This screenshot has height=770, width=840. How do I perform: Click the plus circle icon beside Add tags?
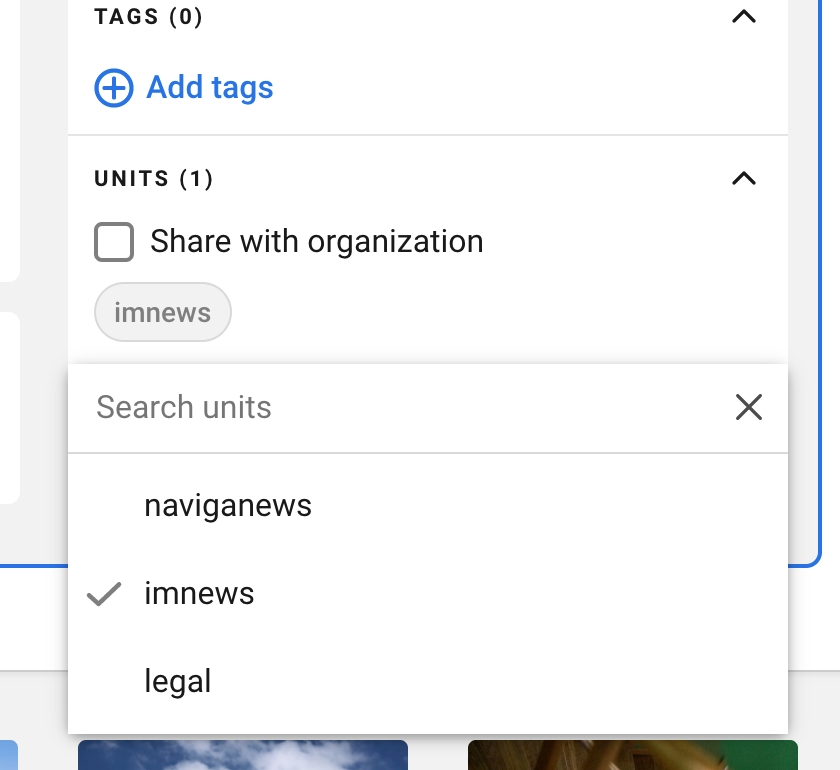click(x=113, y=88)
